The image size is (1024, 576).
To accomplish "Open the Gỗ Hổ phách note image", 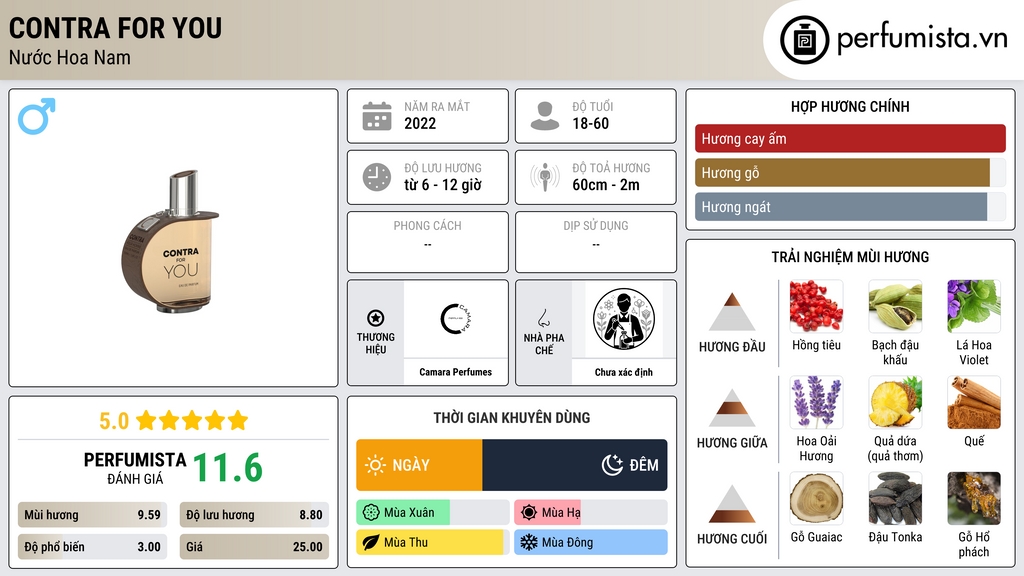I will coord(974,498).
